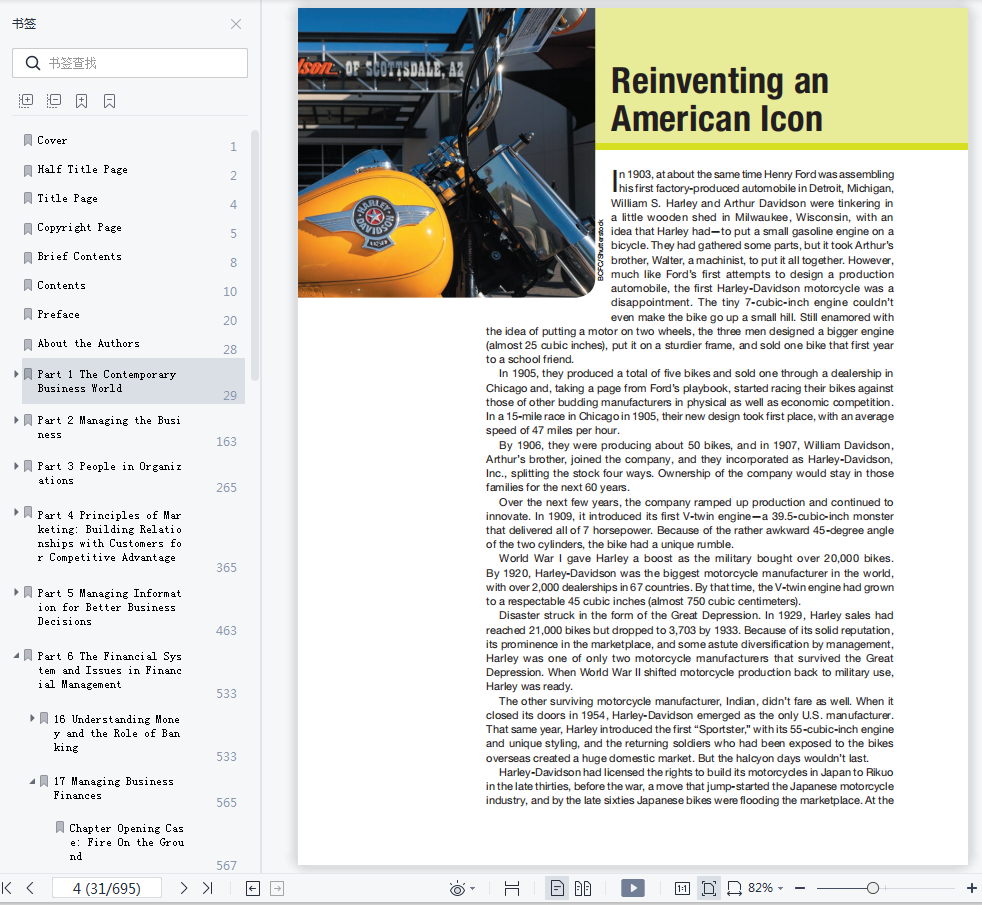Click the fit-width icon

point(512,888)
